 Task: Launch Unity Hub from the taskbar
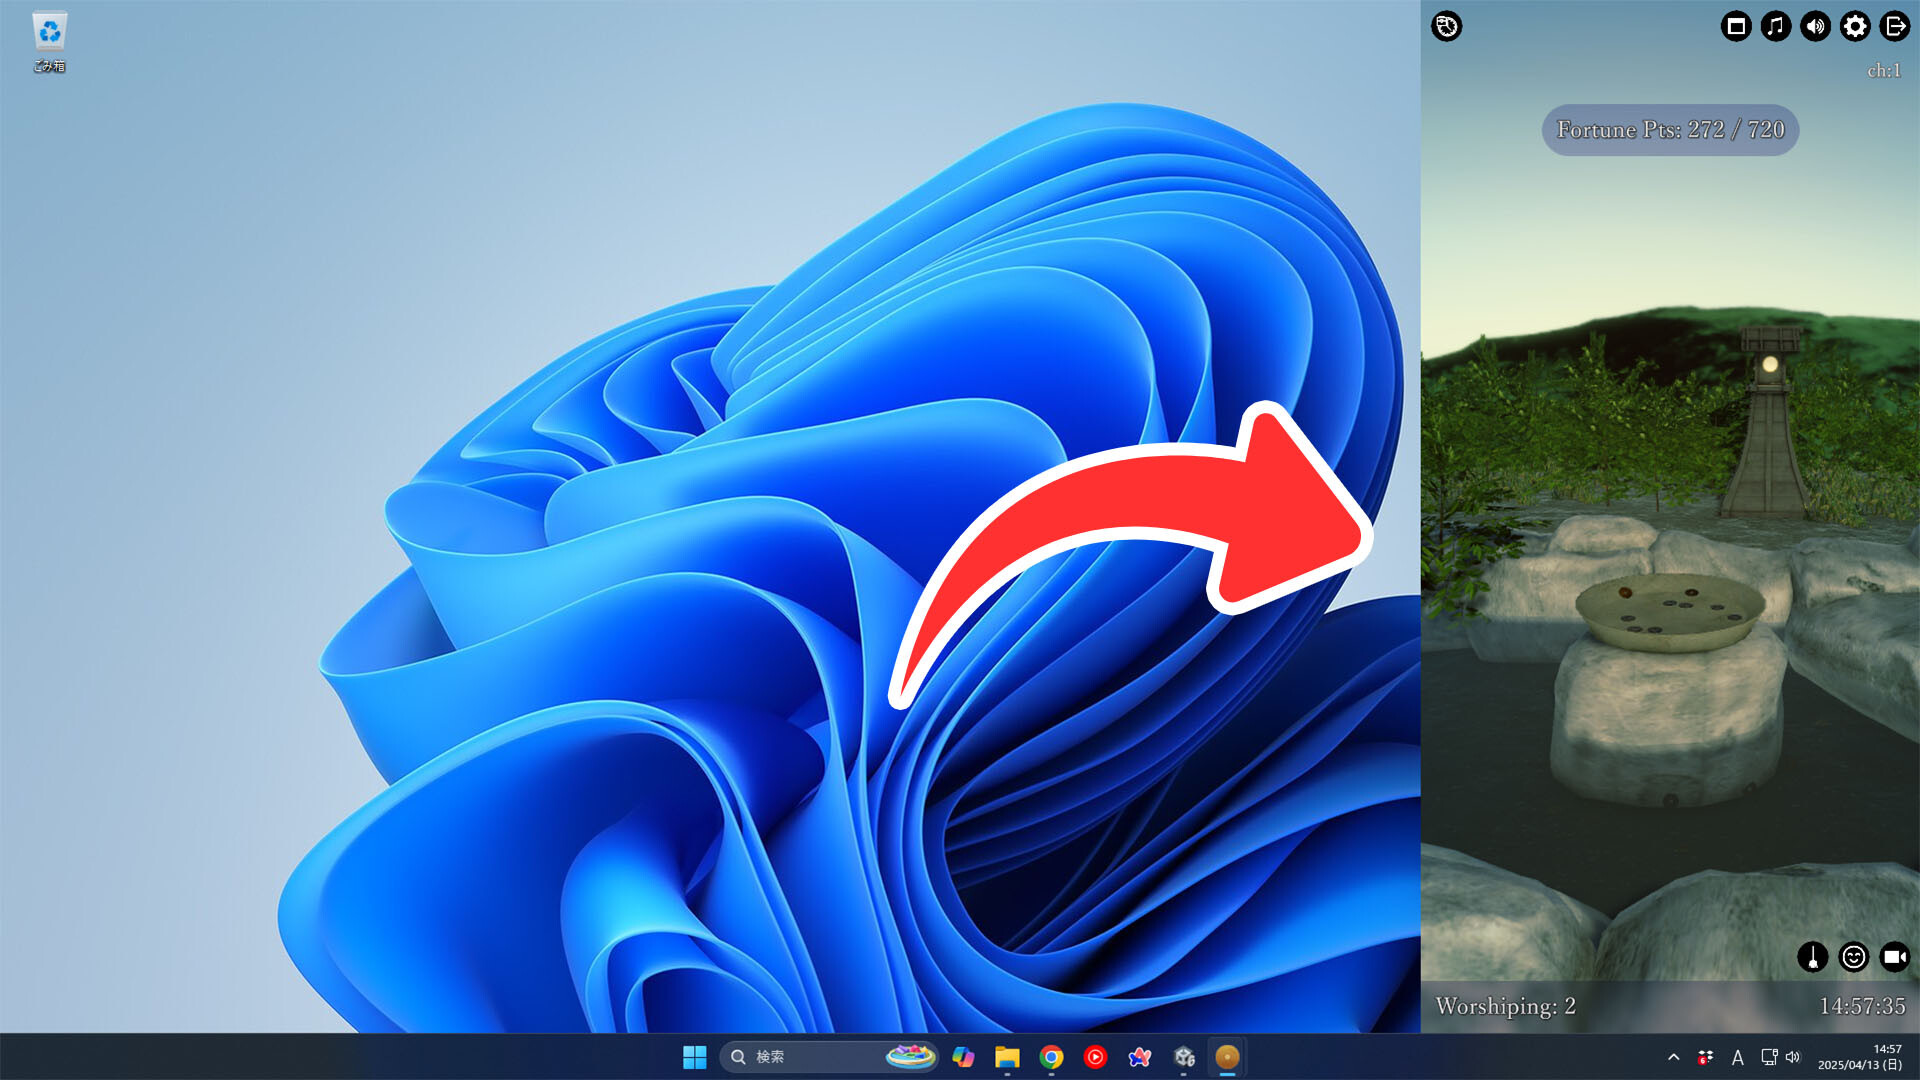(1184, 1057)
